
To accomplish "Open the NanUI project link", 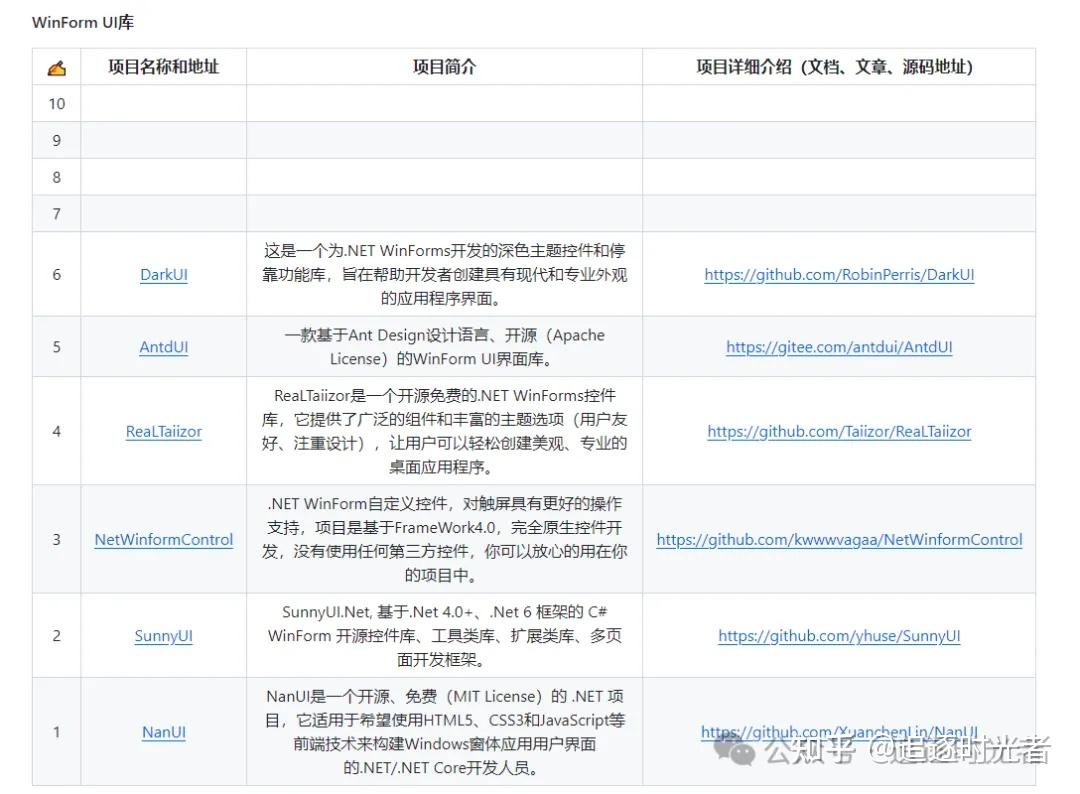I will (163, 732).
